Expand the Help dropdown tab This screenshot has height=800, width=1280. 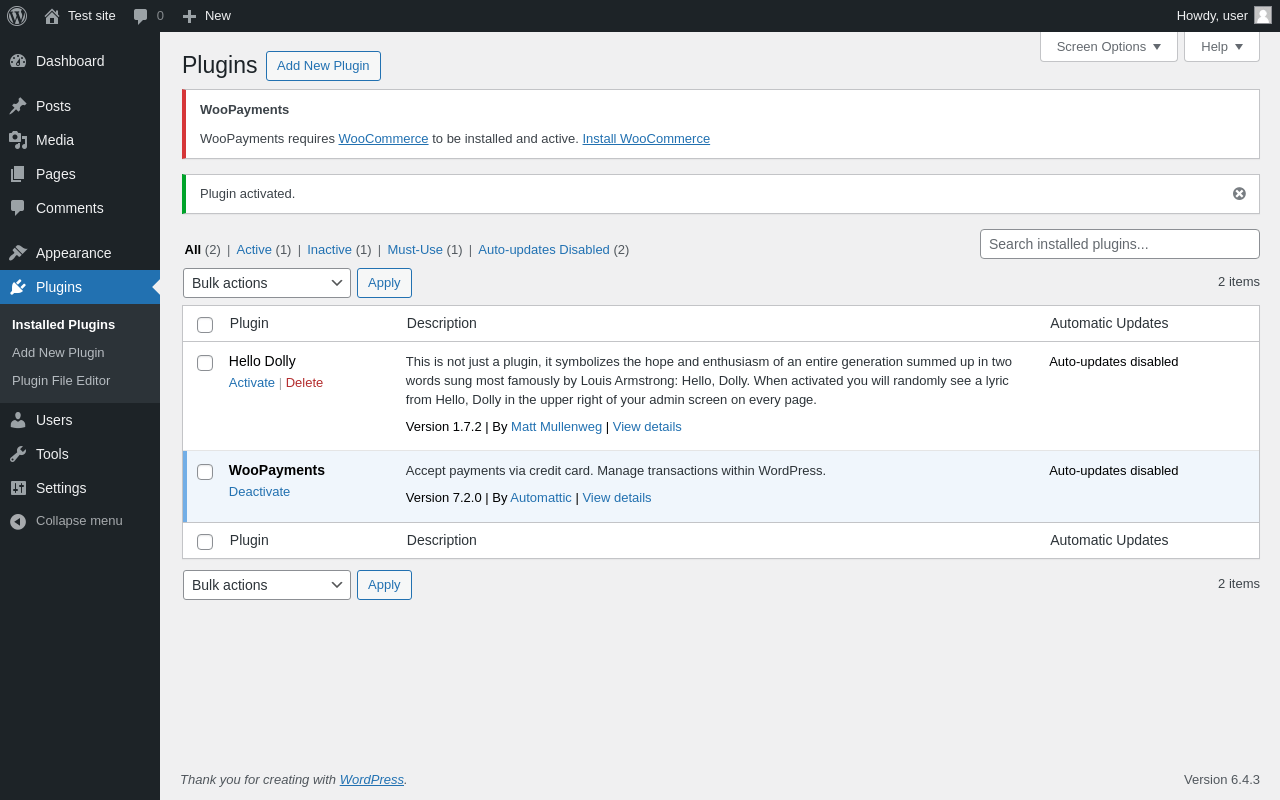click(1221, 46)
